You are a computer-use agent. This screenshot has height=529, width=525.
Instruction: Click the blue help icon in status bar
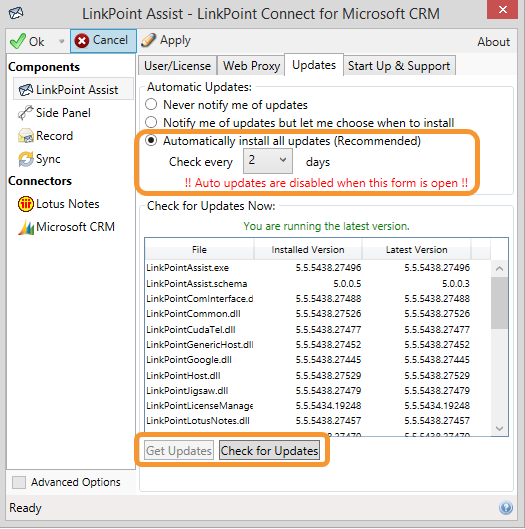point(506,508)
